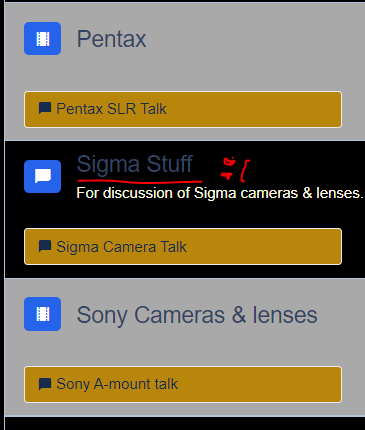The image size is (365, 430).
Task: Click the Sony Cameras & lenses film icon
Action: 42,314
